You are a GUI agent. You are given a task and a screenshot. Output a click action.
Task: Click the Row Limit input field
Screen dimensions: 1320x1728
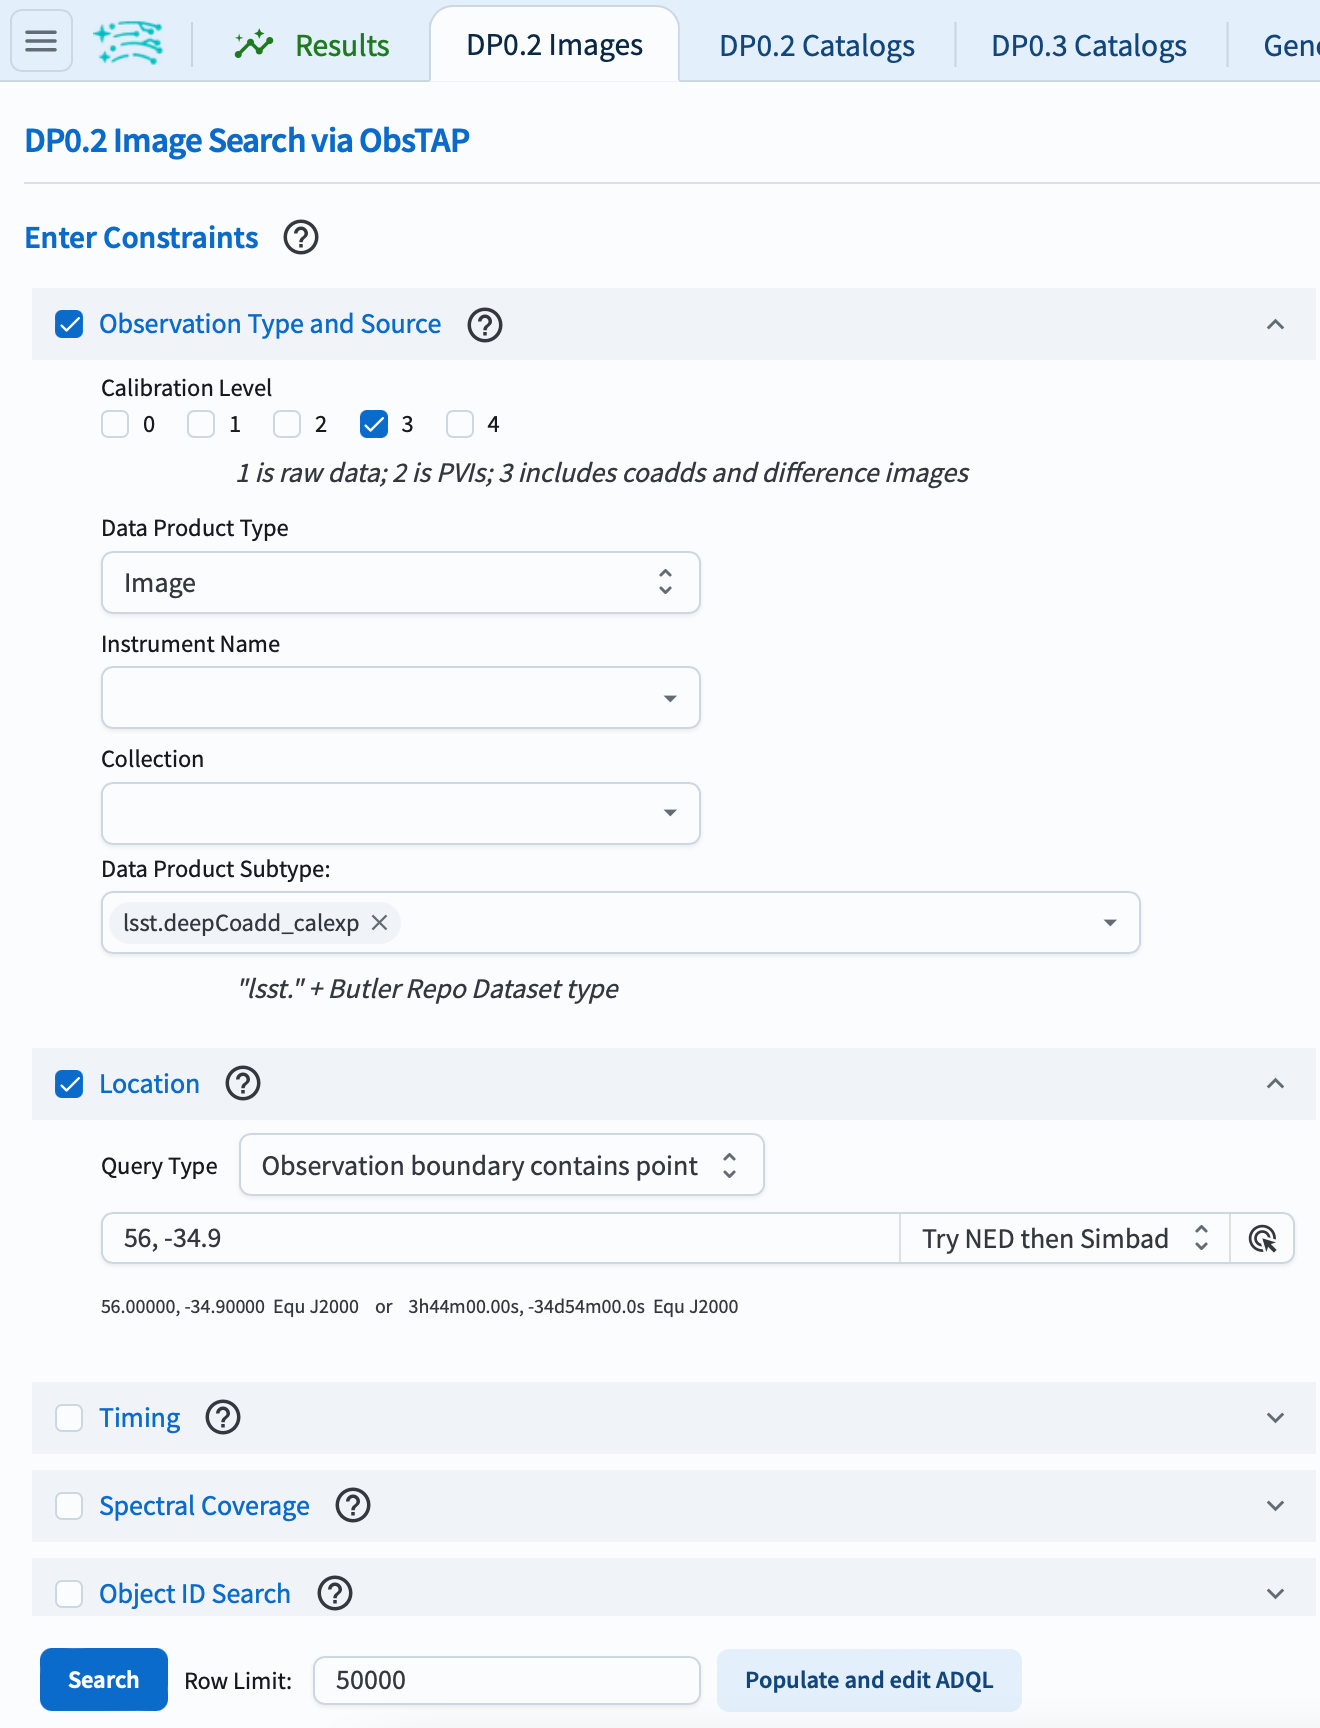(506, 1680)
